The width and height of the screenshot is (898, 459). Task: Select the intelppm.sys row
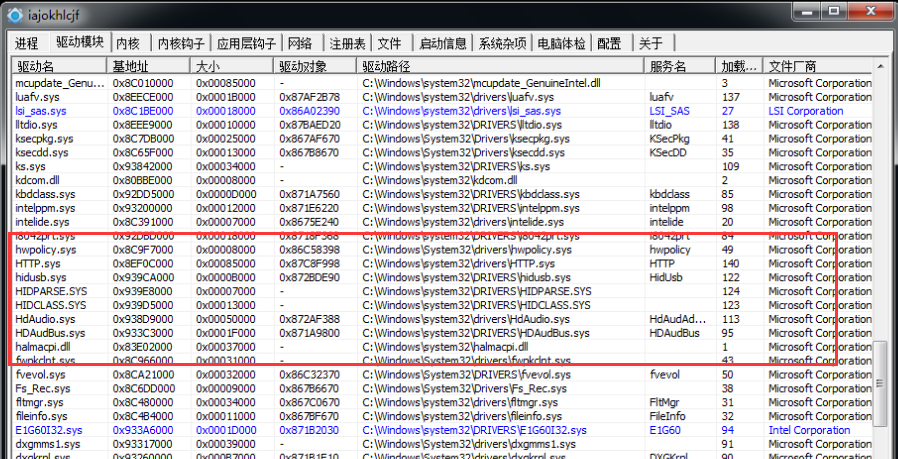(442, 208)
